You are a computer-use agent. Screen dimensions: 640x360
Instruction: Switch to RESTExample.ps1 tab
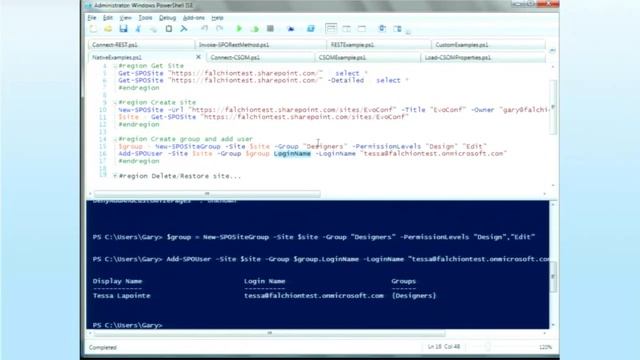[378, 45]
